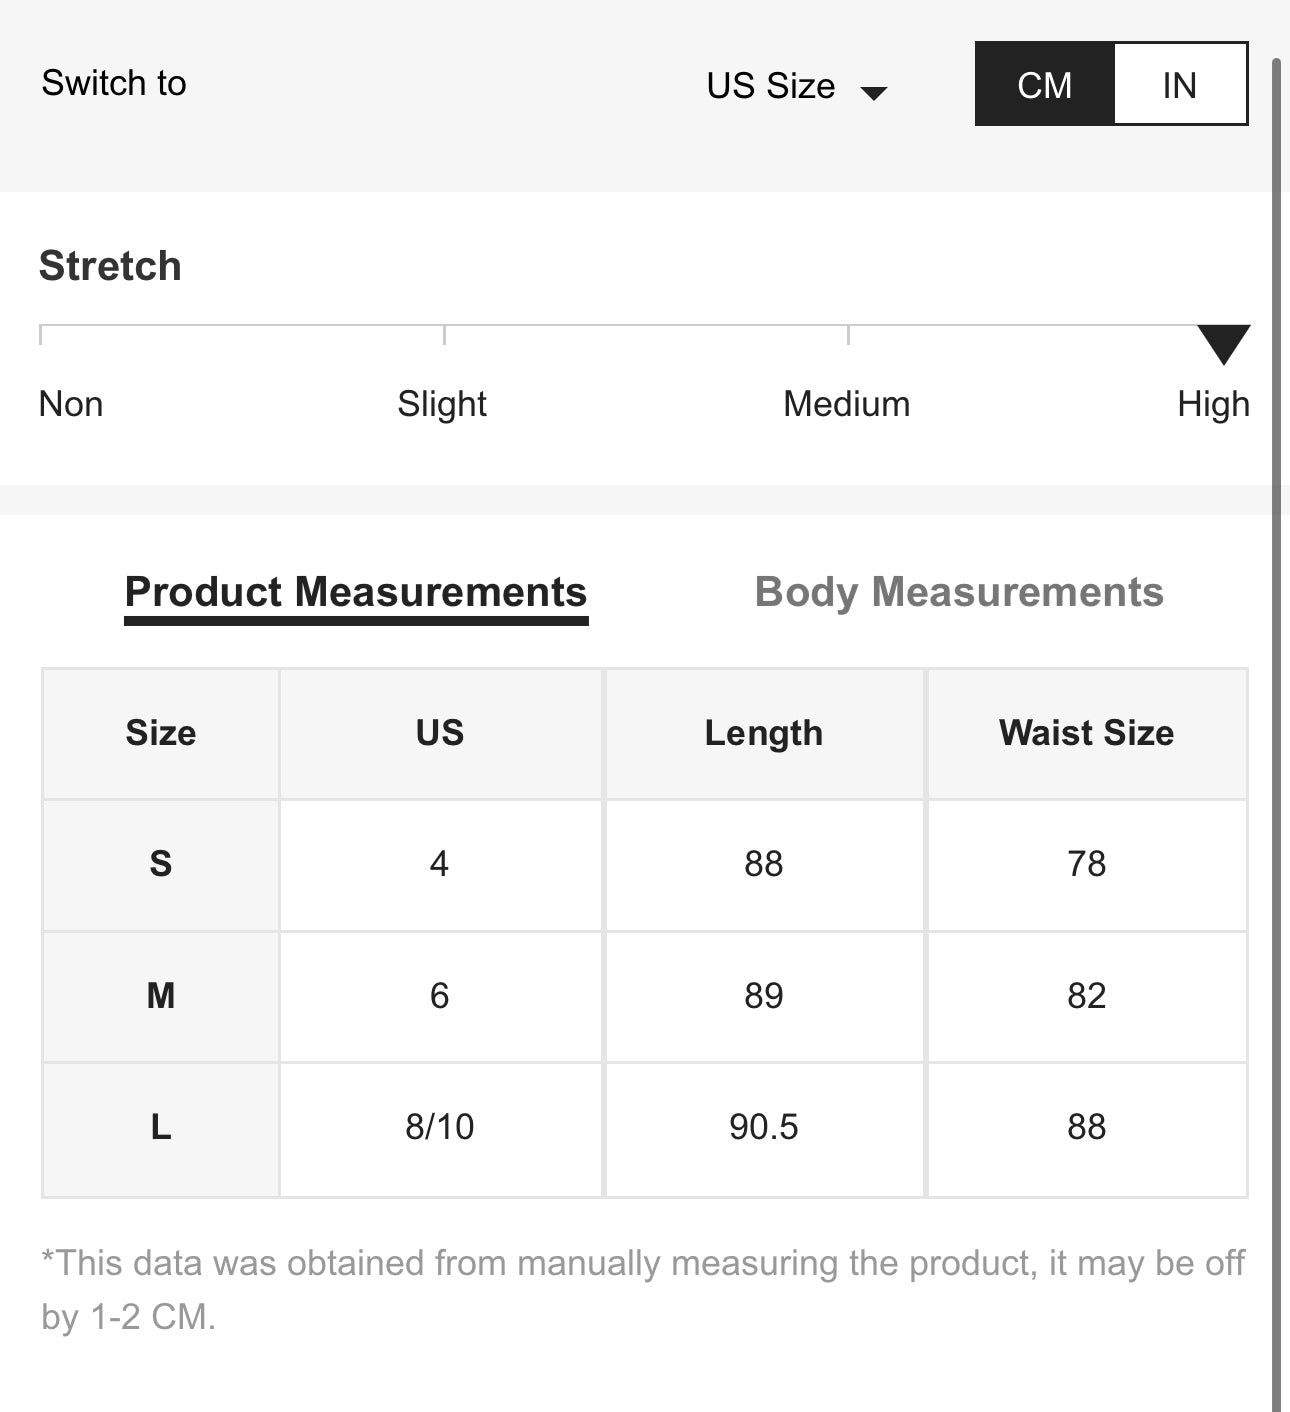
Task: Select the M size row label
Action: [161, 996]
